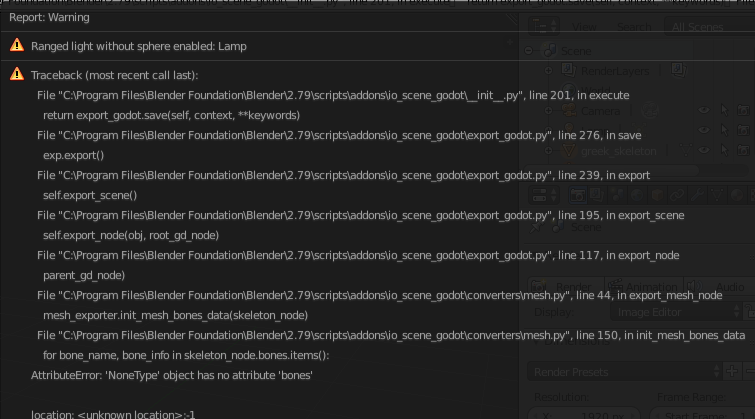
Task: Click 'mesh_exporter.init_mesh_bones_data(skeleton_node)' line
Action: point(175,315)
